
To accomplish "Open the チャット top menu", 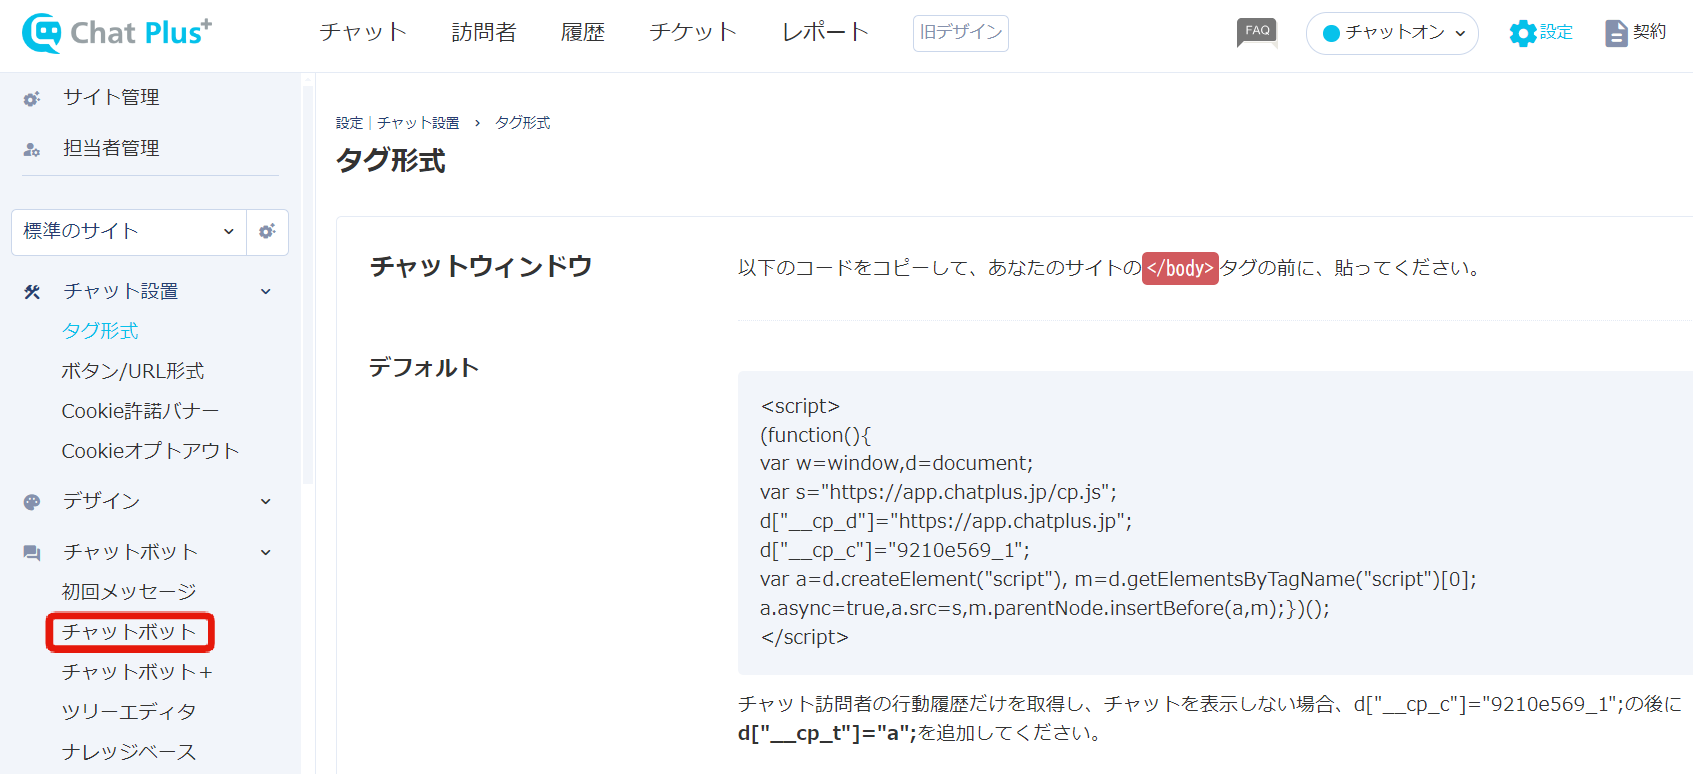I will pos(363,32).
